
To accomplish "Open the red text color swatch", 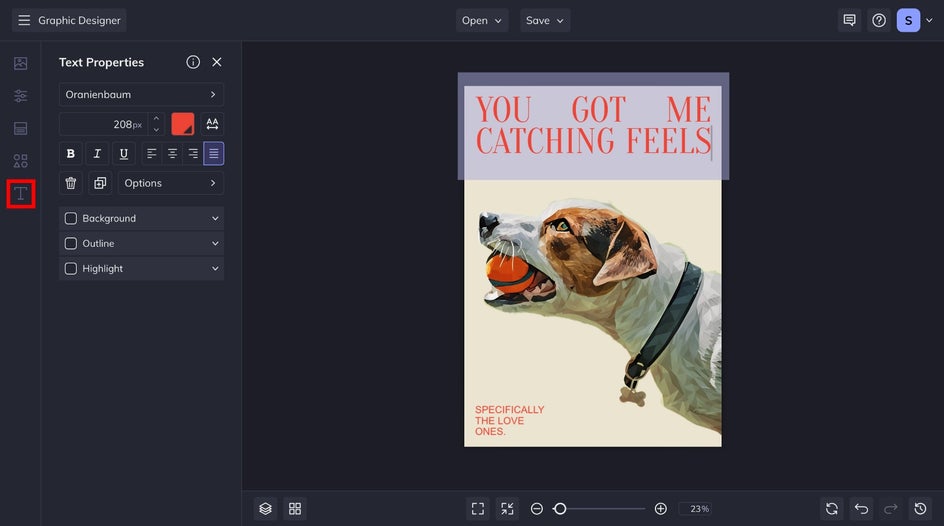I will pos(182,124).
